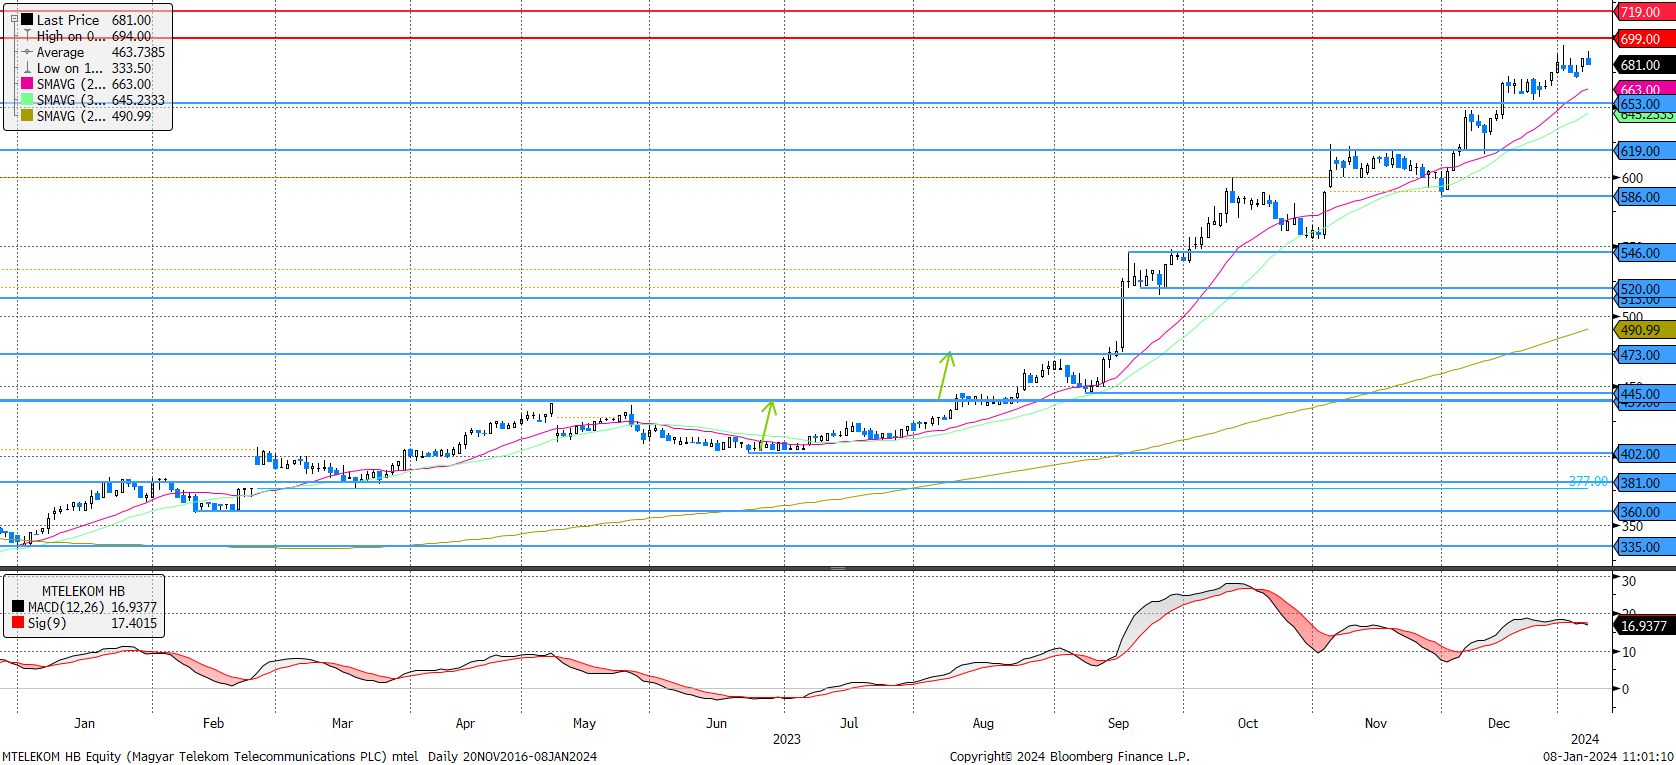Open the magenta SMAVG 663.00 color swatch
1676x765 pixels.
point(27,84)
